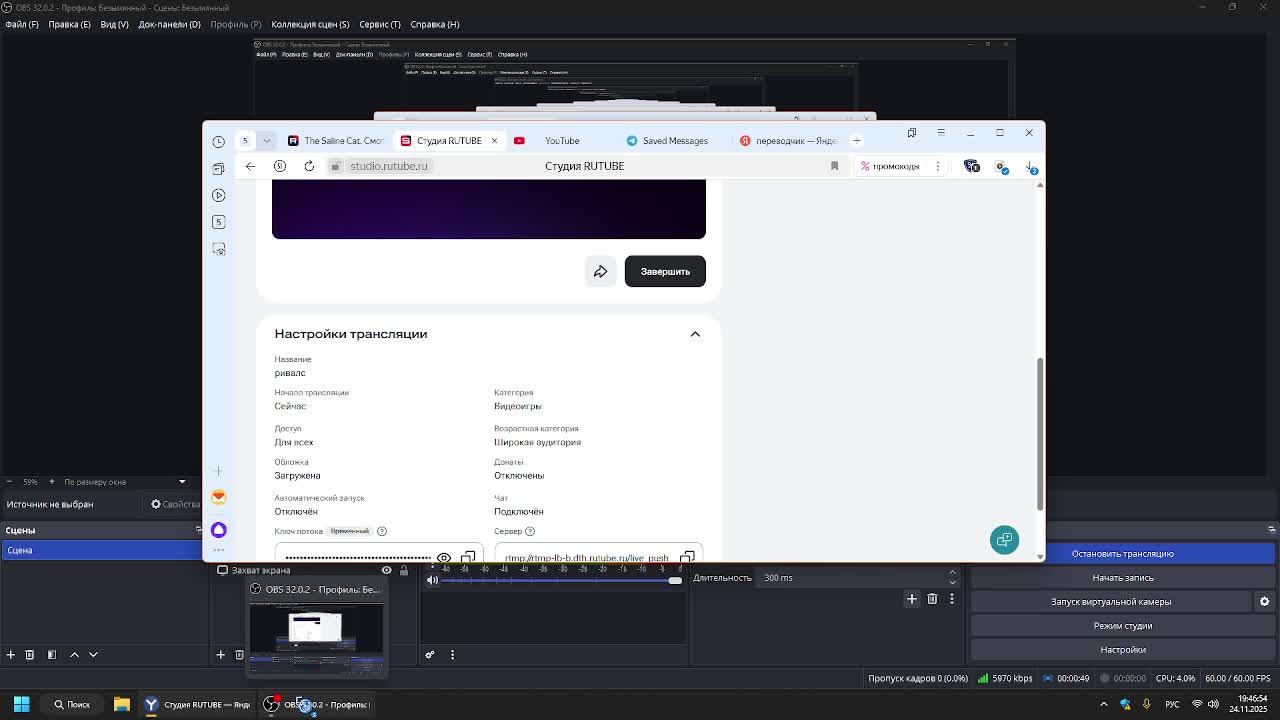Open the промокоды extension button
Screen dimensions: 1280x720
(x=890, y=166)
